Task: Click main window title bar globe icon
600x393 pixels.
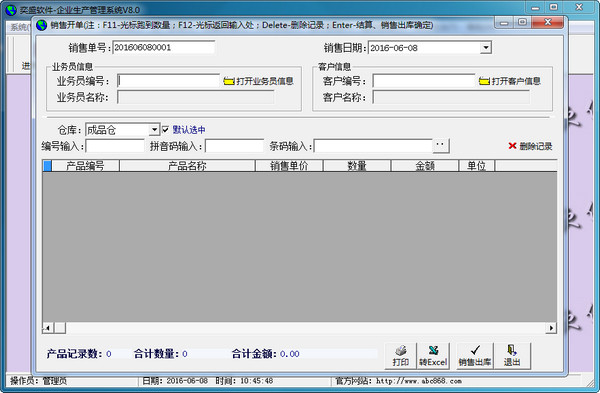Action: [11, 10]
